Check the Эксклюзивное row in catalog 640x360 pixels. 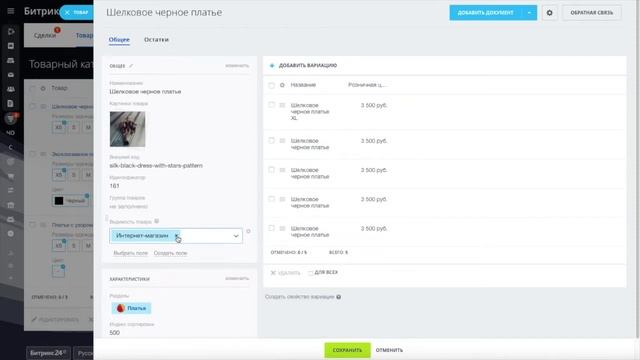tap(33, 154)
